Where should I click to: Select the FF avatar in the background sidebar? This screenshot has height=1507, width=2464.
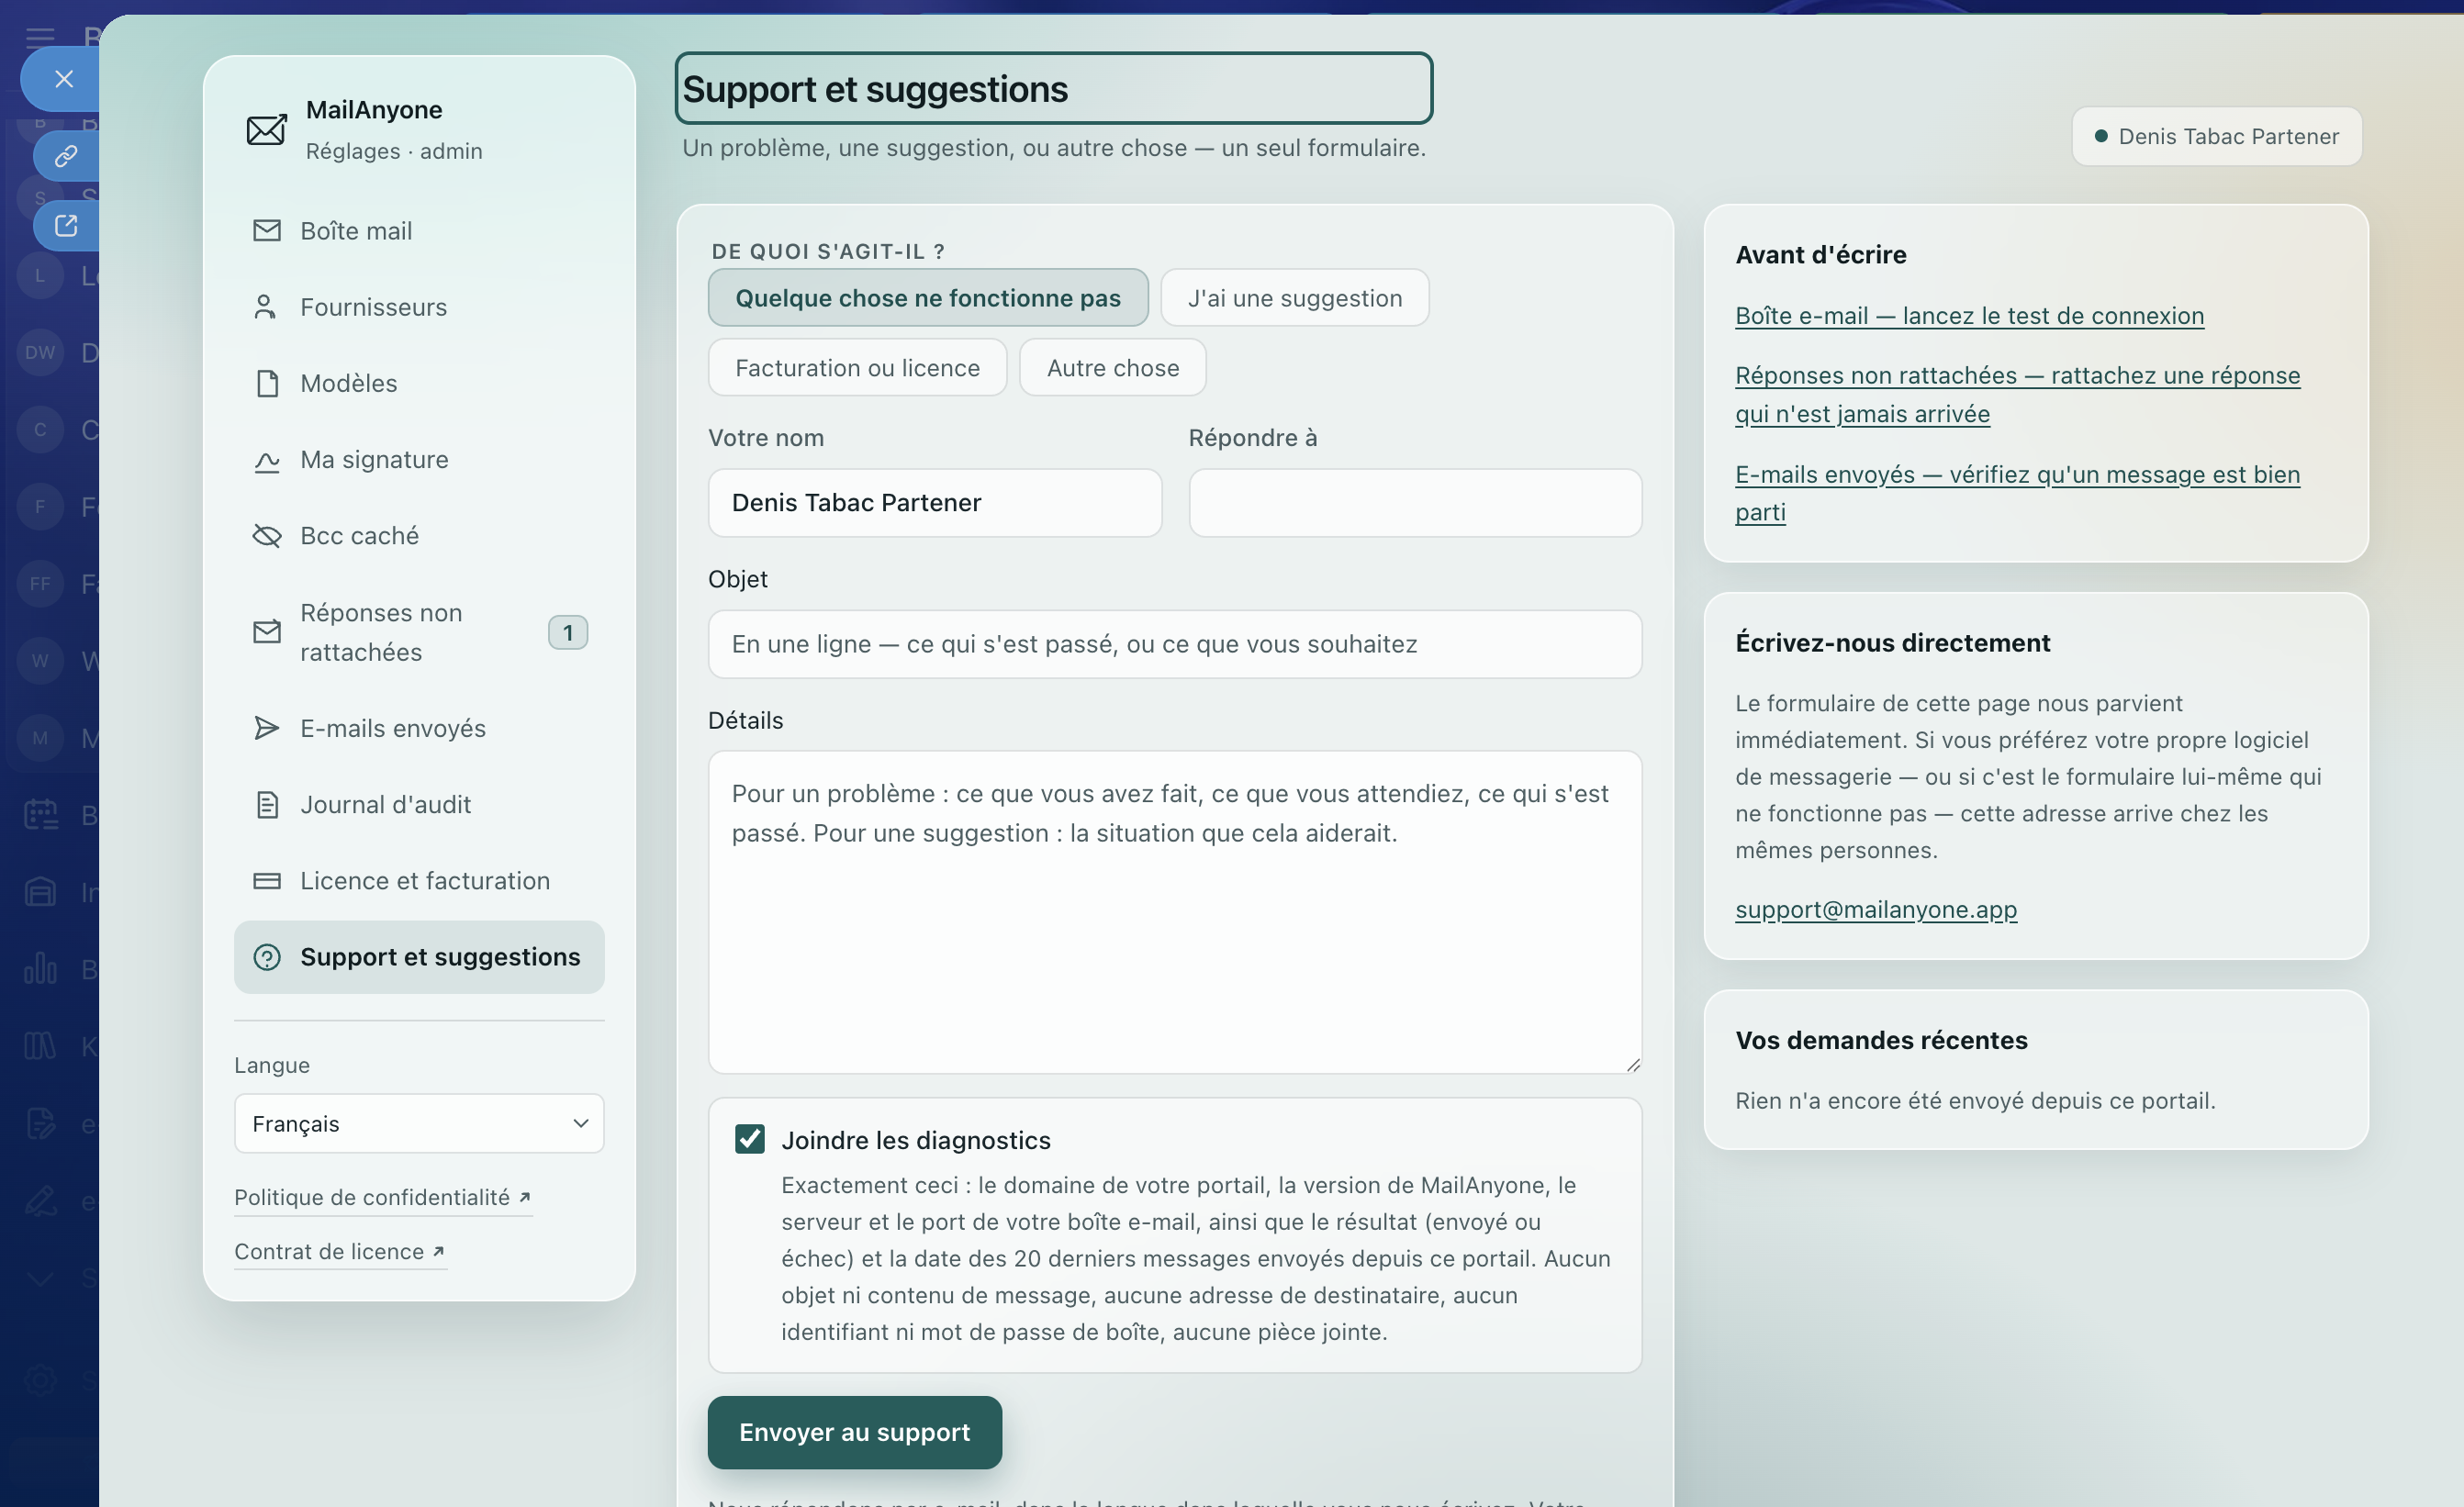point(40,583)
